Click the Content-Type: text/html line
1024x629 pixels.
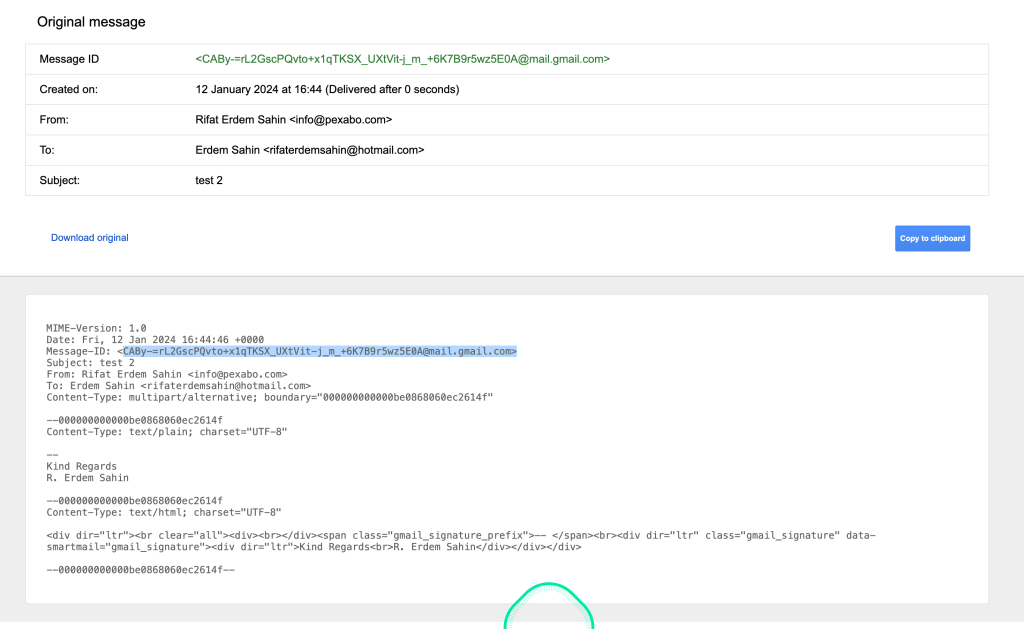pos(163,513)
